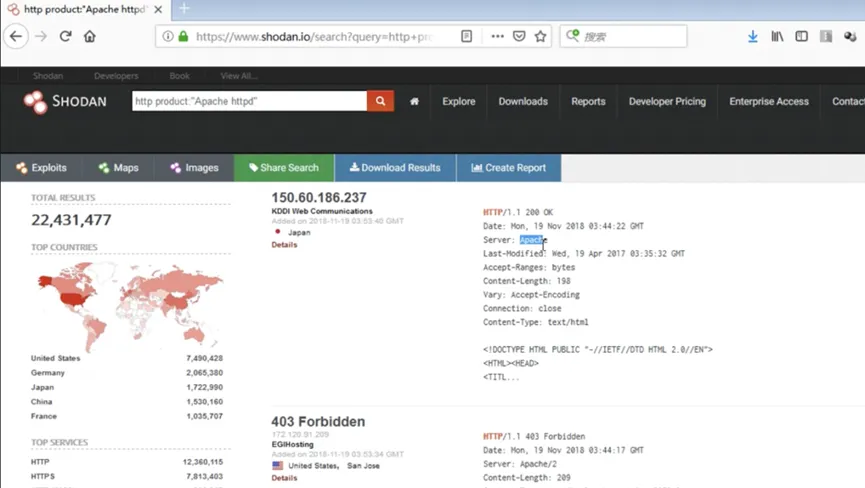Click the Shodan logo
Image resolution: width=865 pixels, height=488 pixels.
(65, 102)
